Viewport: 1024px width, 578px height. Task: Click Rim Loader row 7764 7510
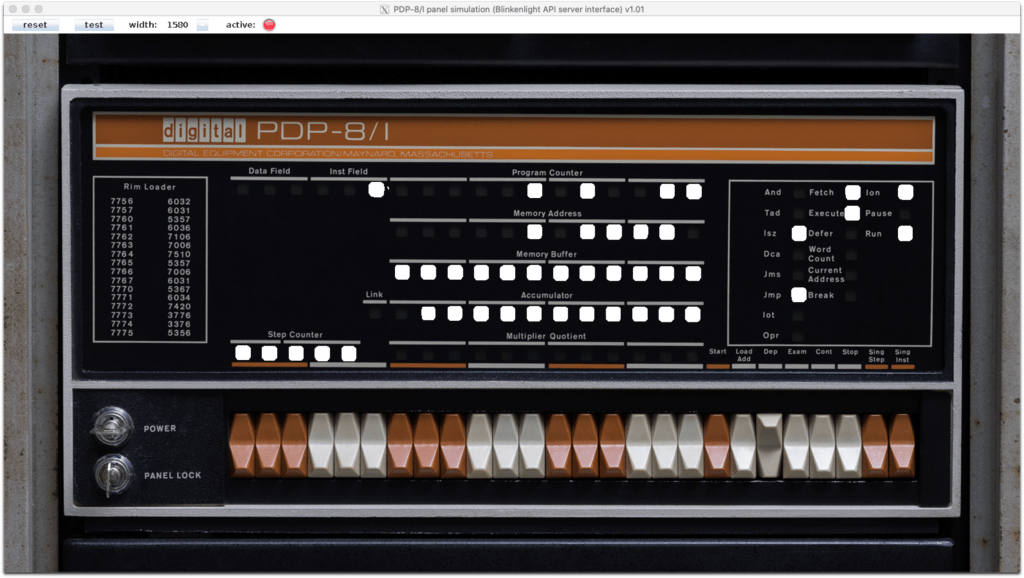coord(150,254)
